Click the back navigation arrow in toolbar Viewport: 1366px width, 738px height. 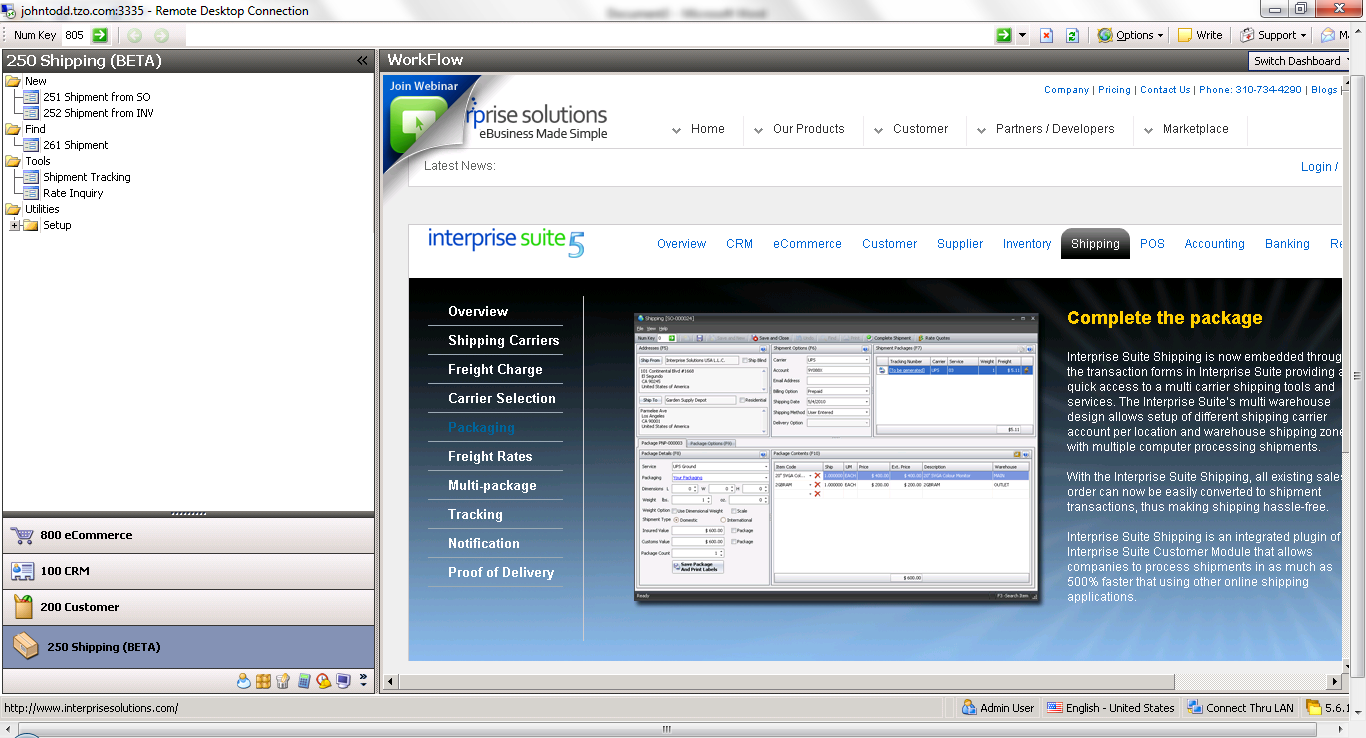(135, 35)
